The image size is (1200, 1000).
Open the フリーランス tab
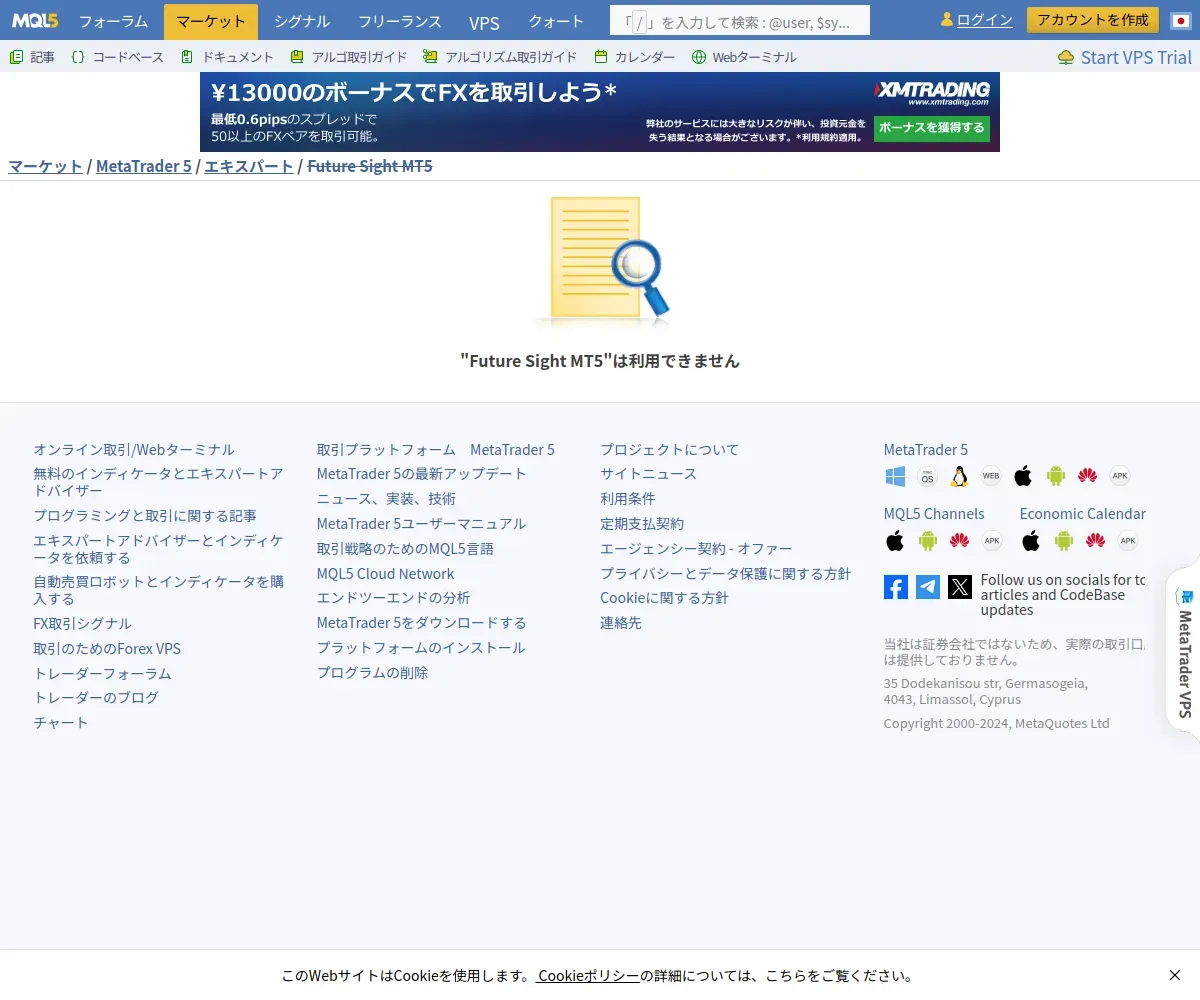(x=400, y=21)
